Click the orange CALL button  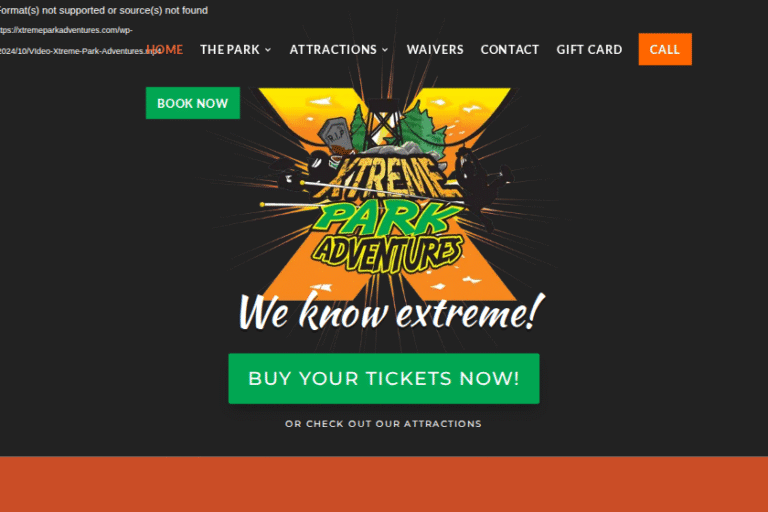click(x=665, y=49)
